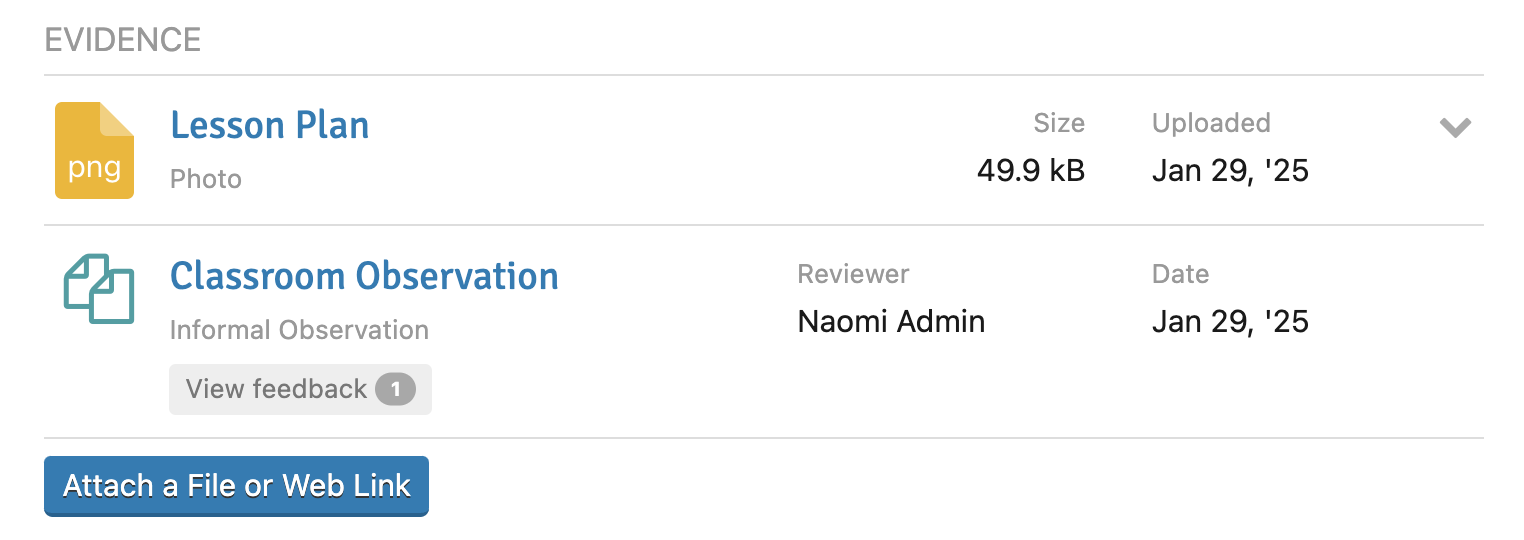Select the Naomi Admin reviewer name

coord(891,321)
